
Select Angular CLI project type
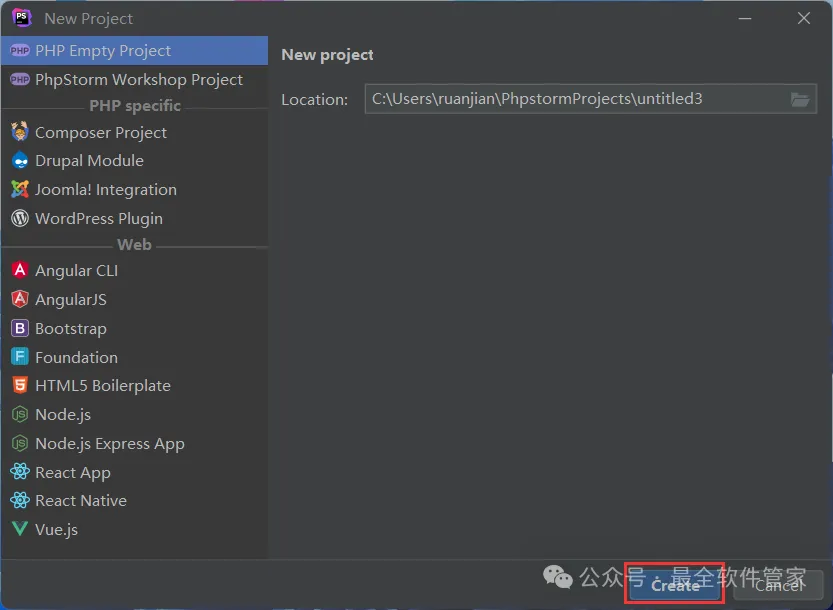pos(134,270)
